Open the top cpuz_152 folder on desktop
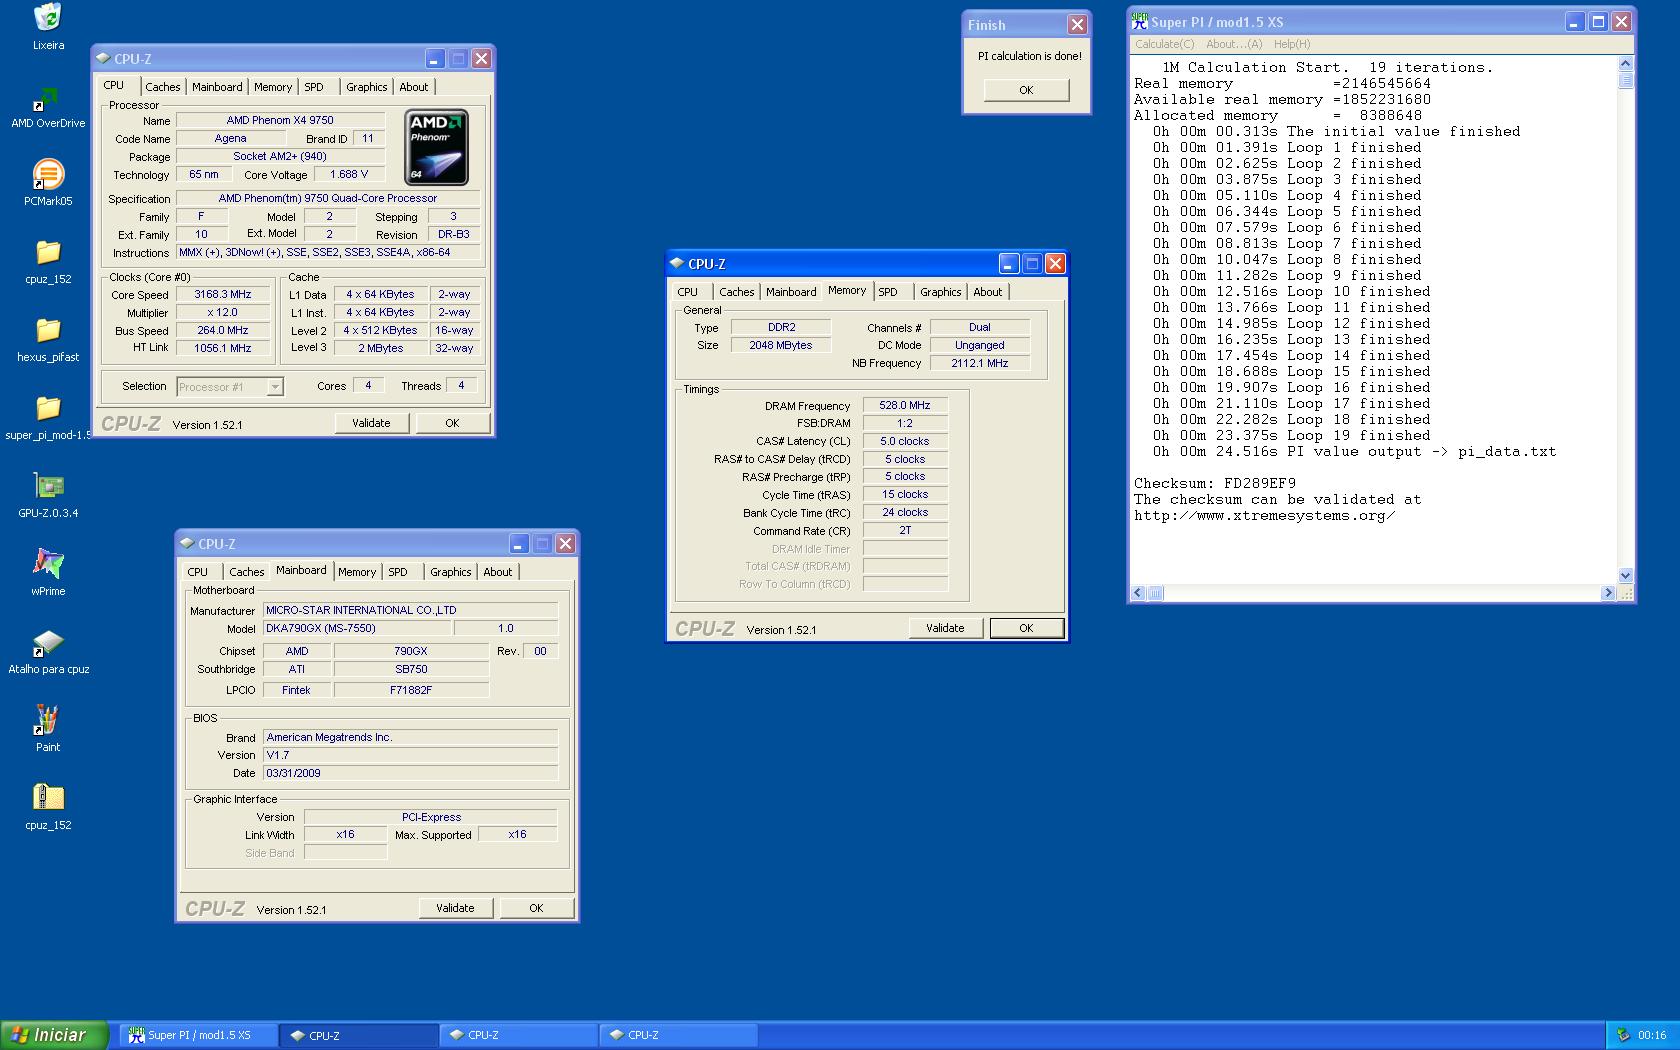This screenshot has width=1680, height=1050. [48, 252]
